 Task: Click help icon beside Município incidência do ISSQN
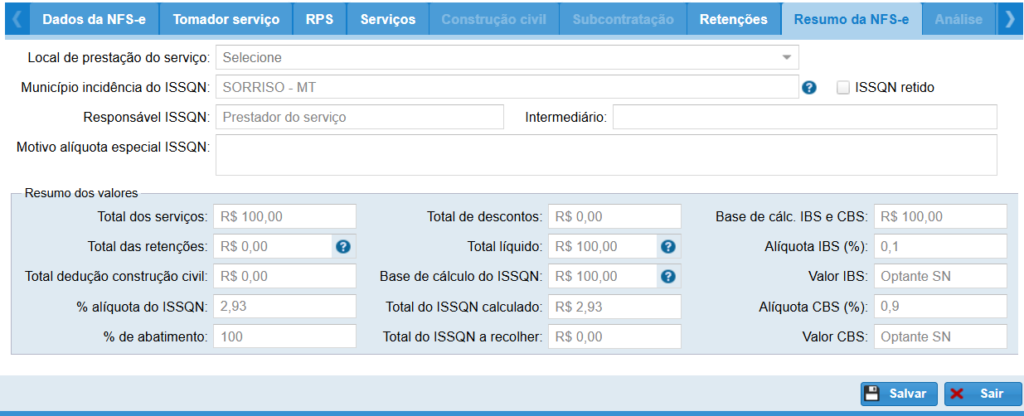(x=810, y=88)
